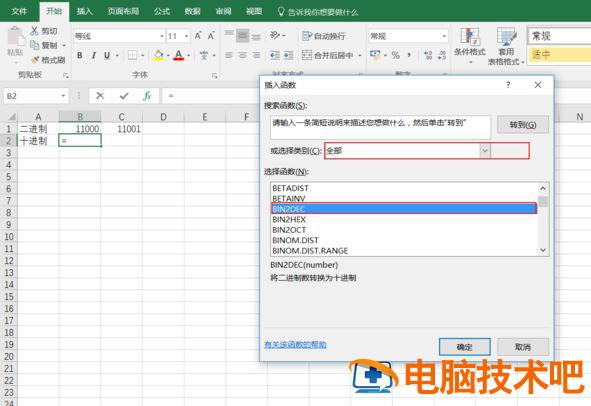
Task: Click the Paste icon in clipboard group
Action: pos(15,37)
